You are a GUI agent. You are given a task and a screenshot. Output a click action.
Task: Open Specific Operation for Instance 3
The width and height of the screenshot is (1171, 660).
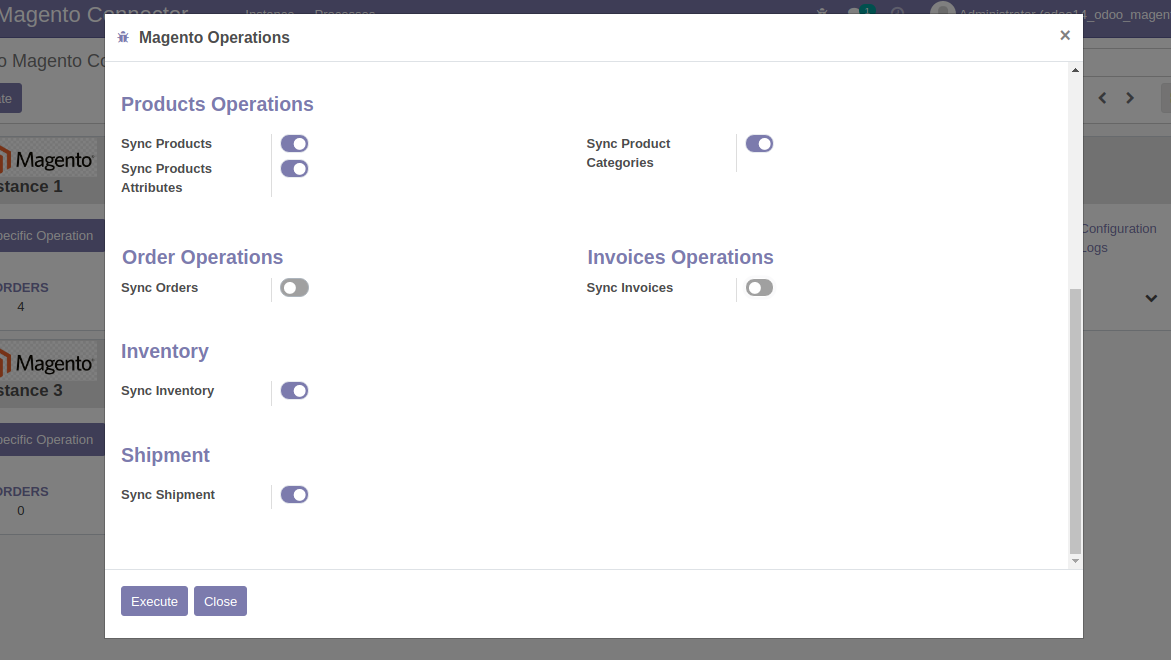point(48,440)
